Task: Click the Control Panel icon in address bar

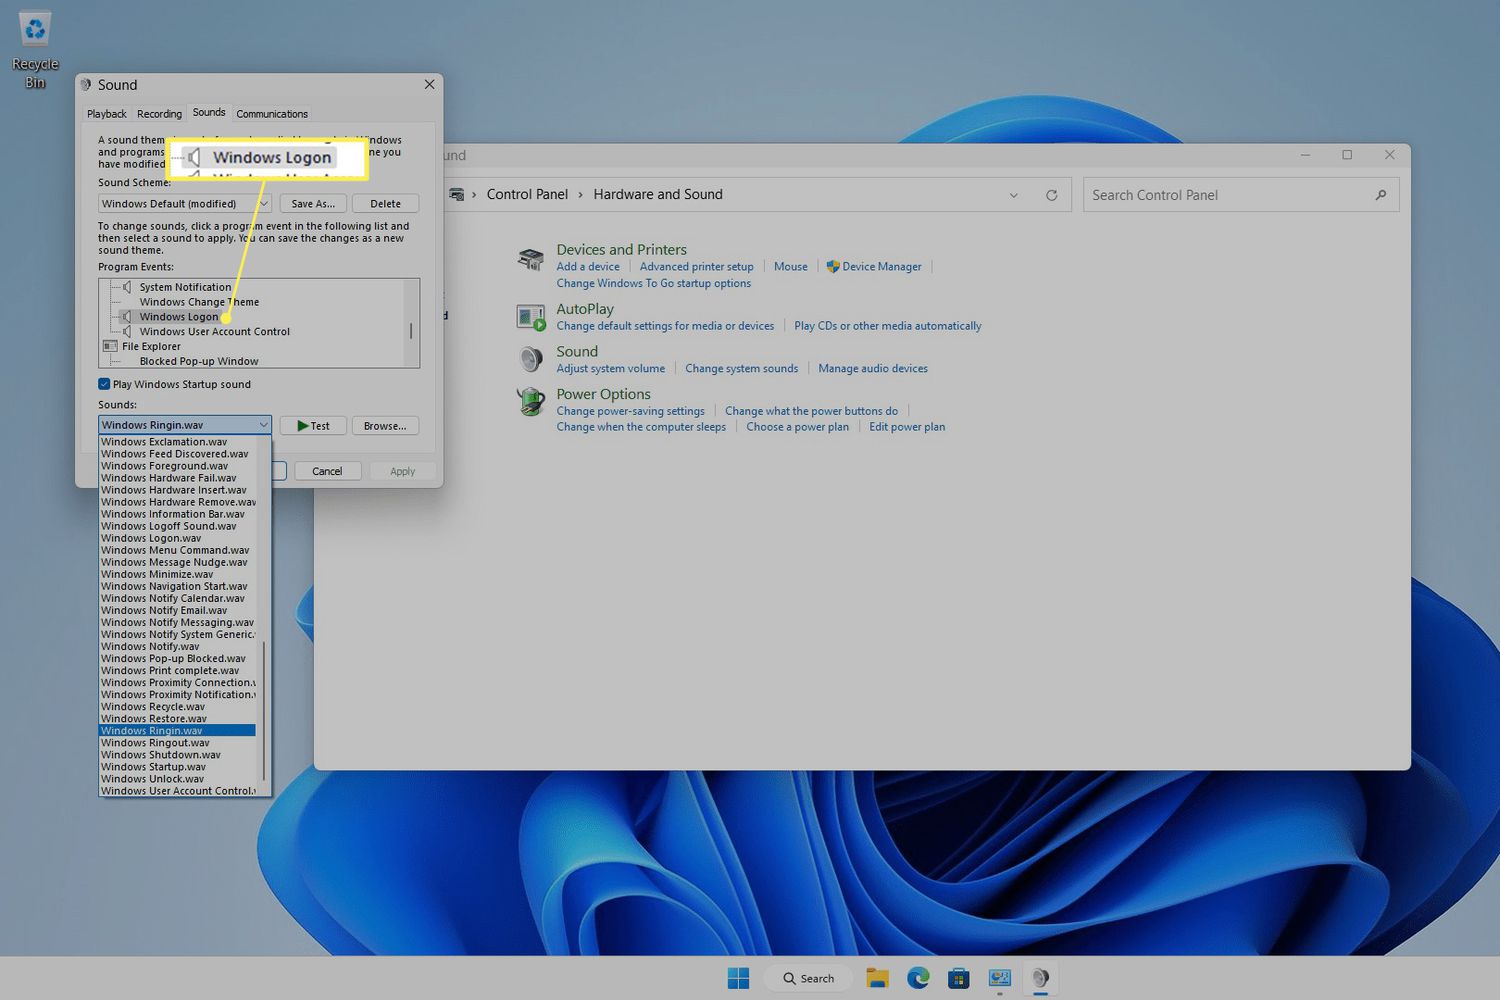Action: (457, 195)
